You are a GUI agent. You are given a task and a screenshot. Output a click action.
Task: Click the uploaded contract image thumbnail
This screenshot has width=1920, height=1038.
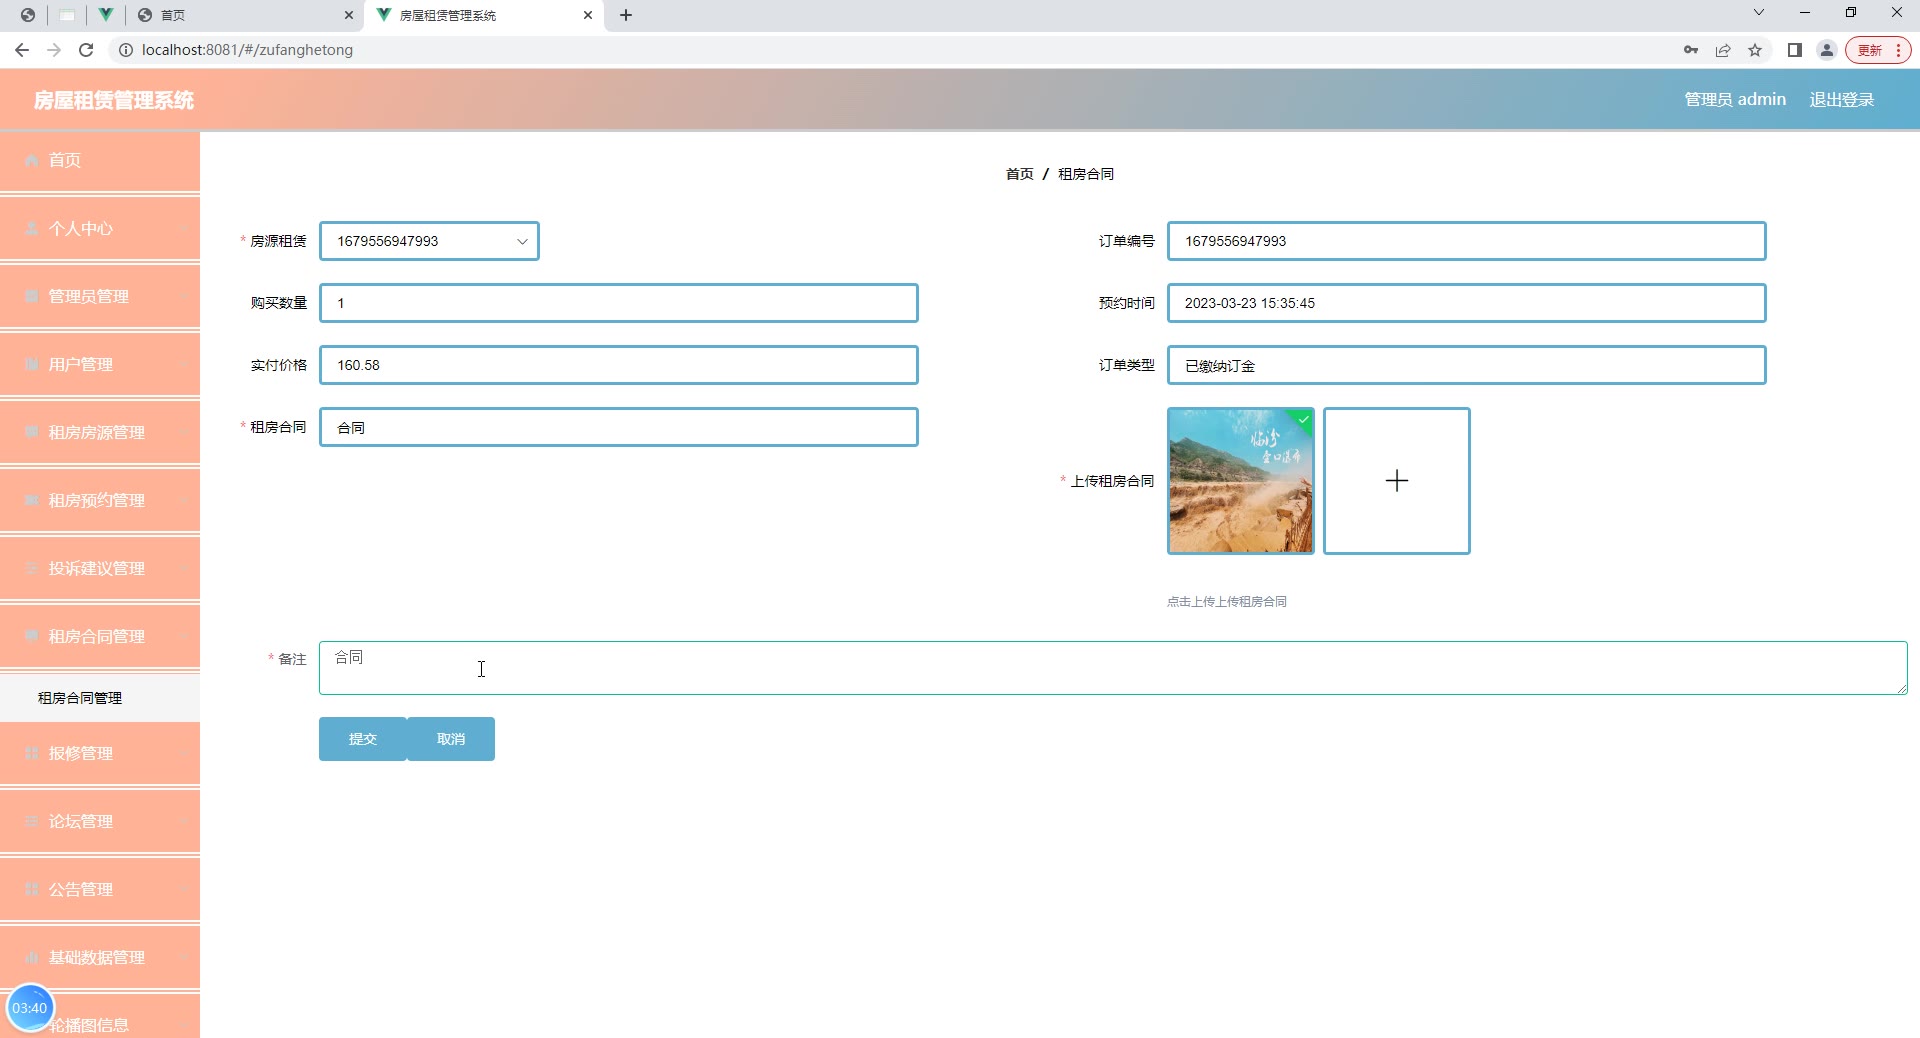point(1241,481)
